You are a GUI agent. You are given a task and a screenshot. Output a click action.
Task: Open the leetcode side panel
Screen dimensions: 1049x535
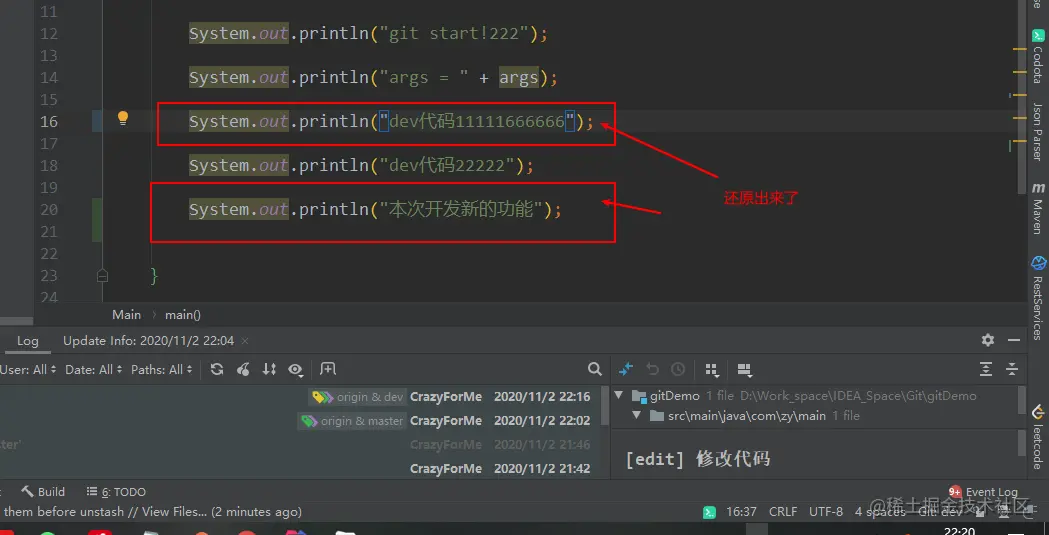coord(1038,437)
